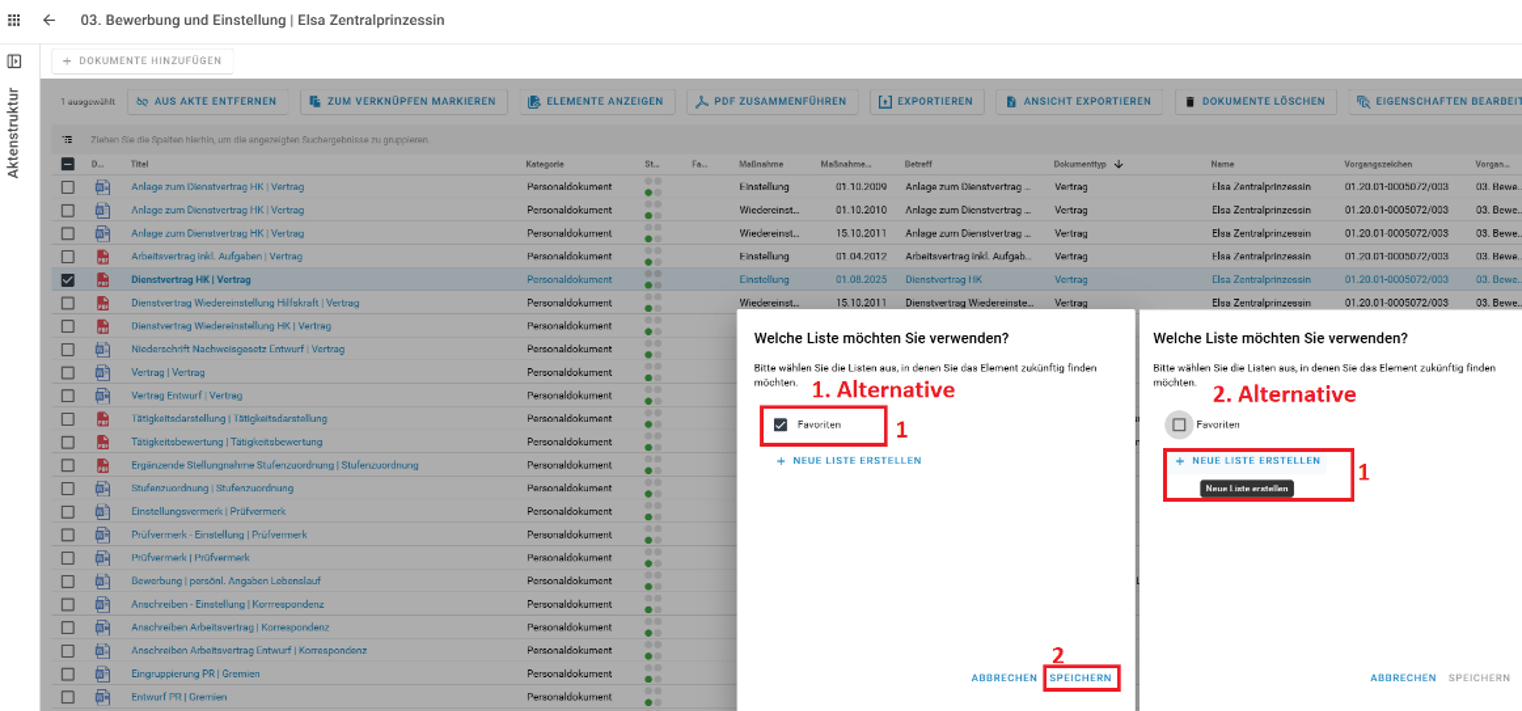Check the unchecked Favoriten checkbox
The height and width of the screenshot is (711, 1522).
coord(1179,425)
